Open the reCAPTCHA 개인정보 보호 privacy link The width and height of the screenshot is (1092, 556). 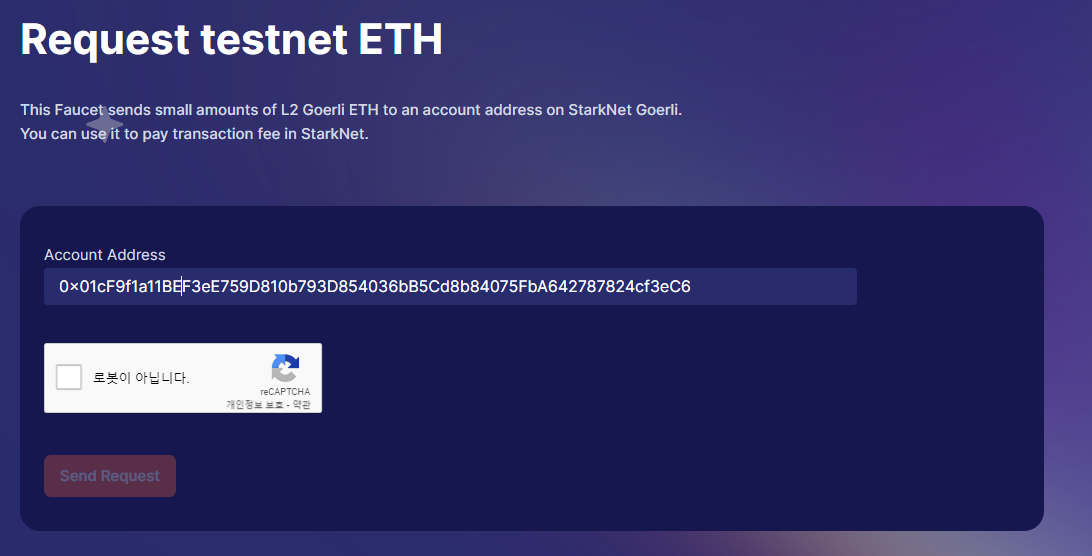[x=254, y=404]
